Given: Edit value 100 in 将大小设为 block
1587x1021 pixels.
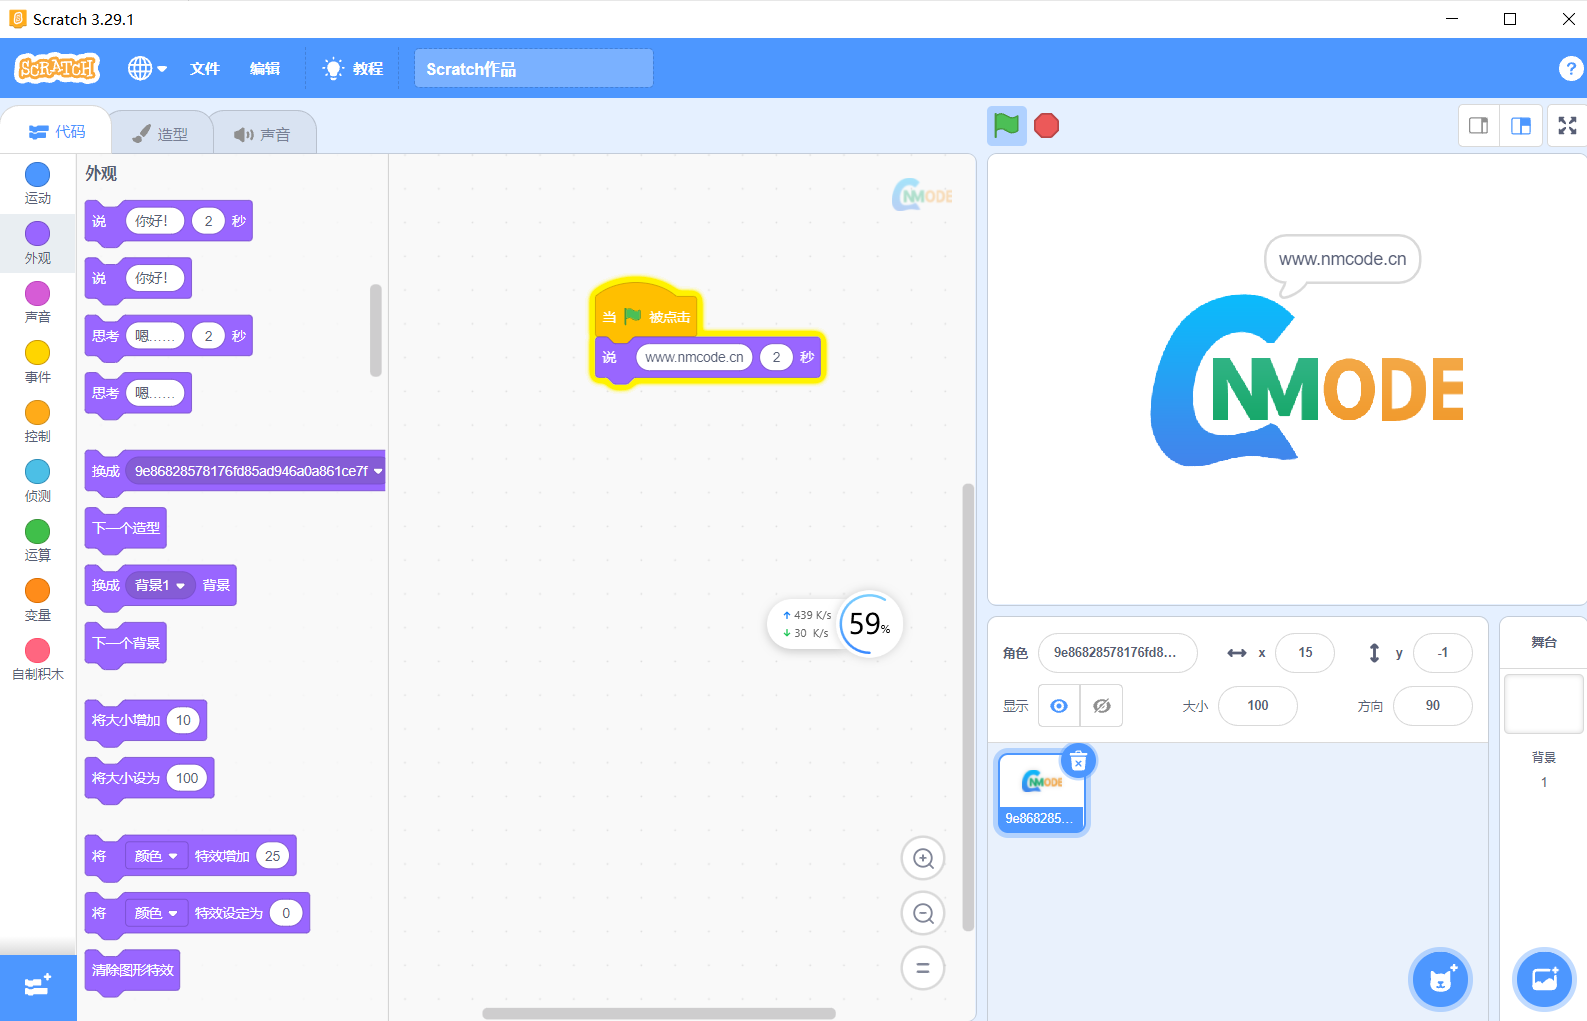Looking at the screenshot, I should click(187, 778).
